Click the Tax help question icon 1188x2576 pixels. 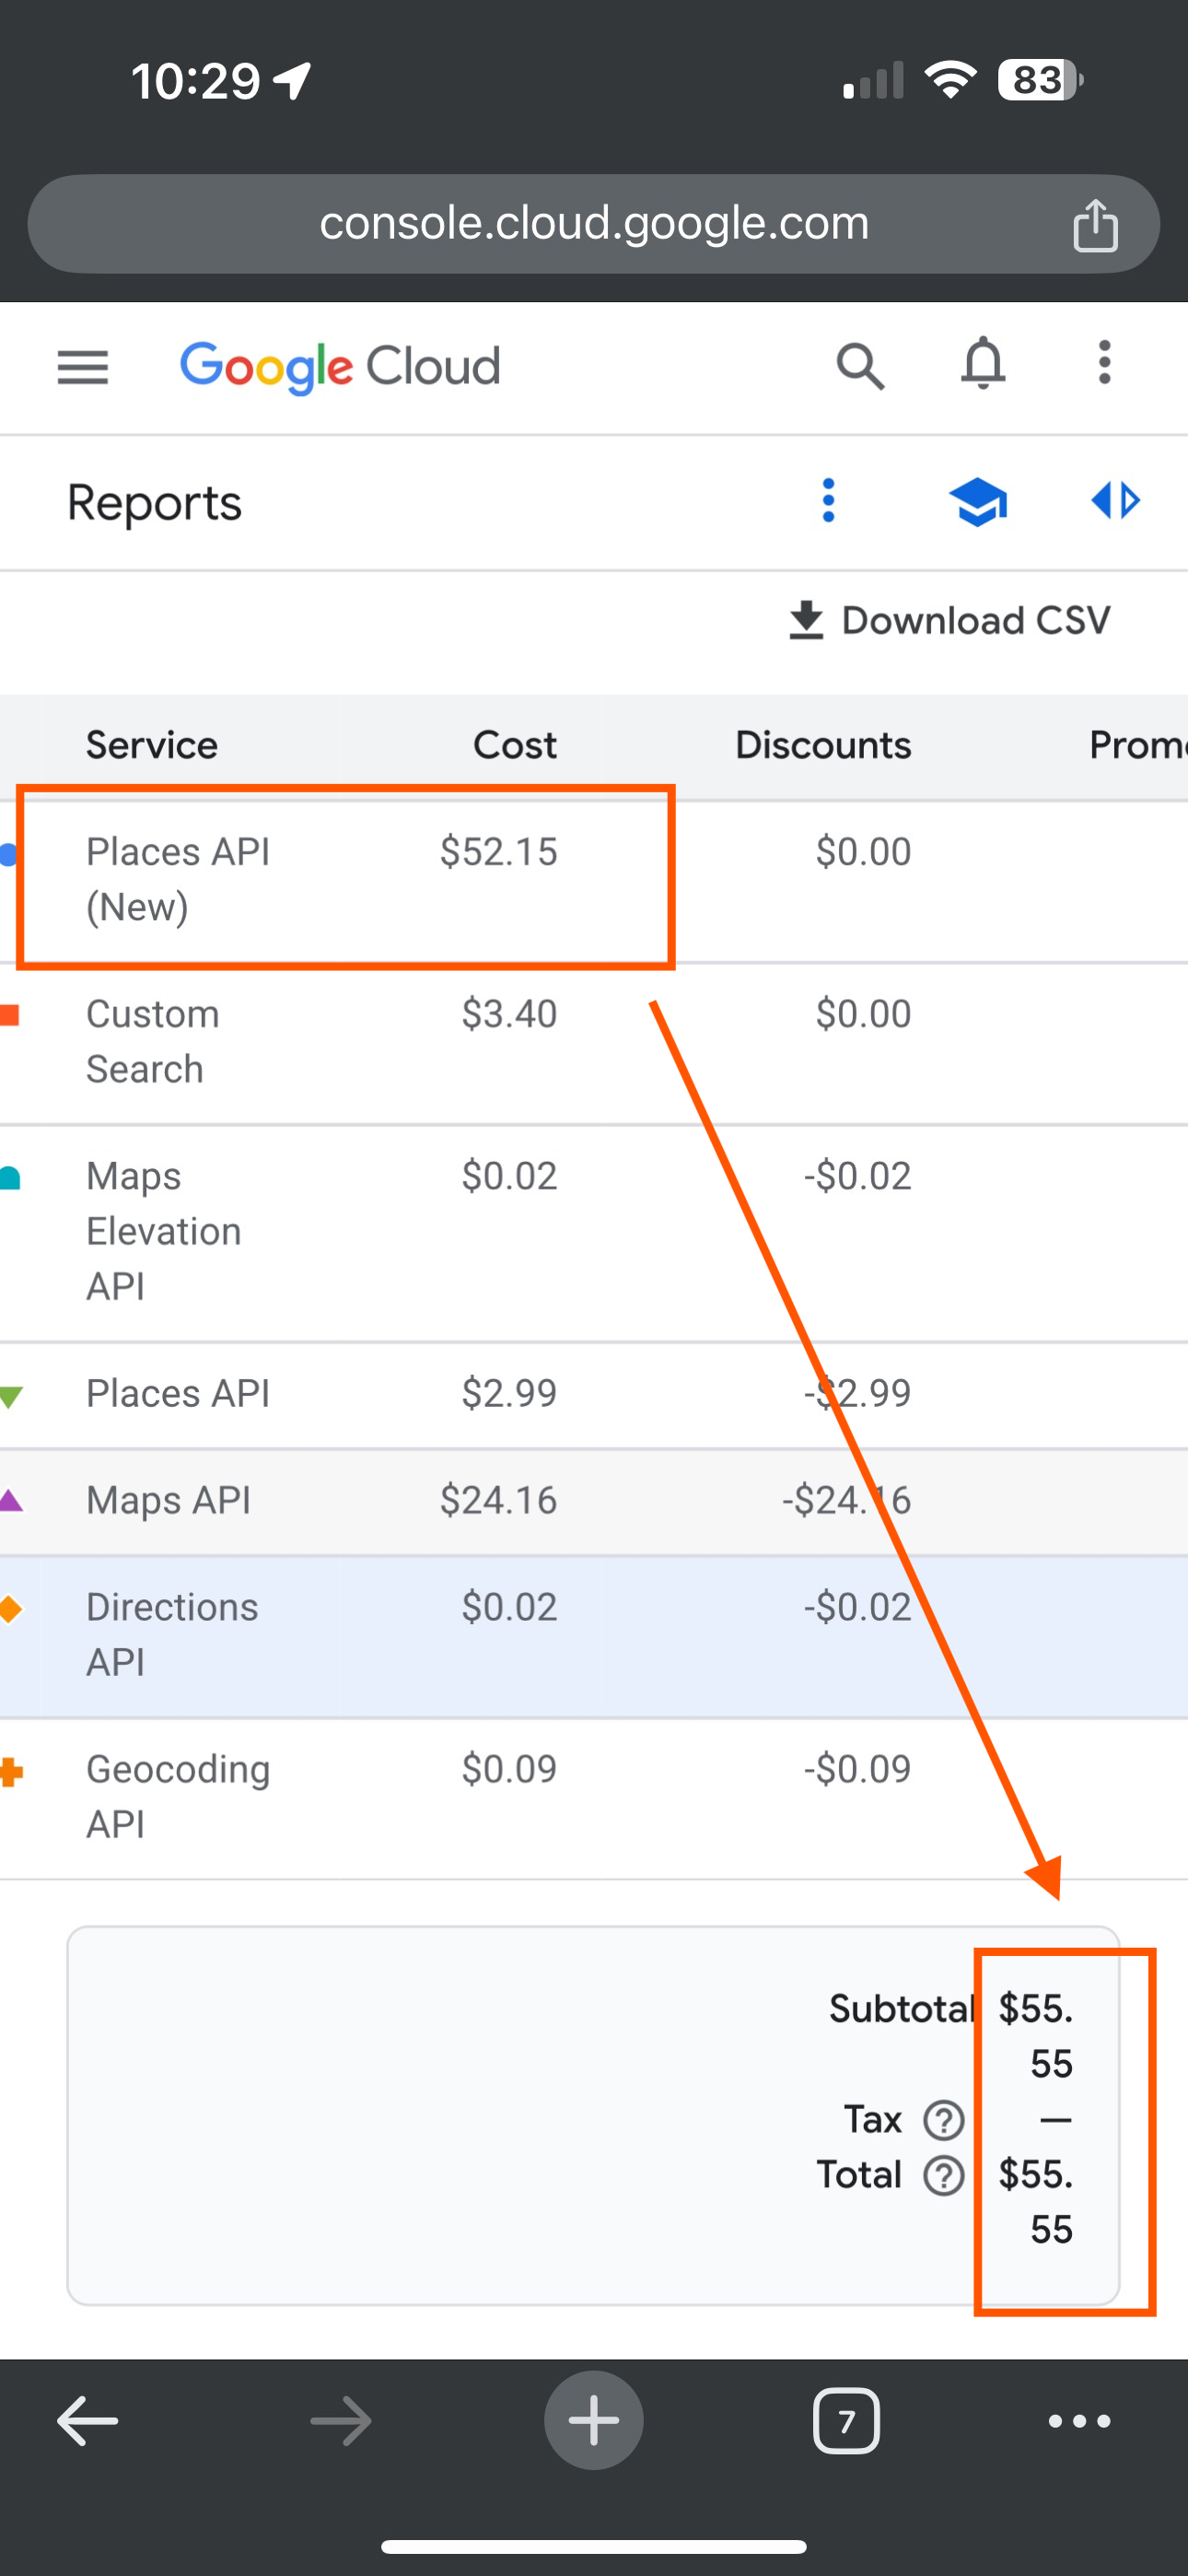943,2119
